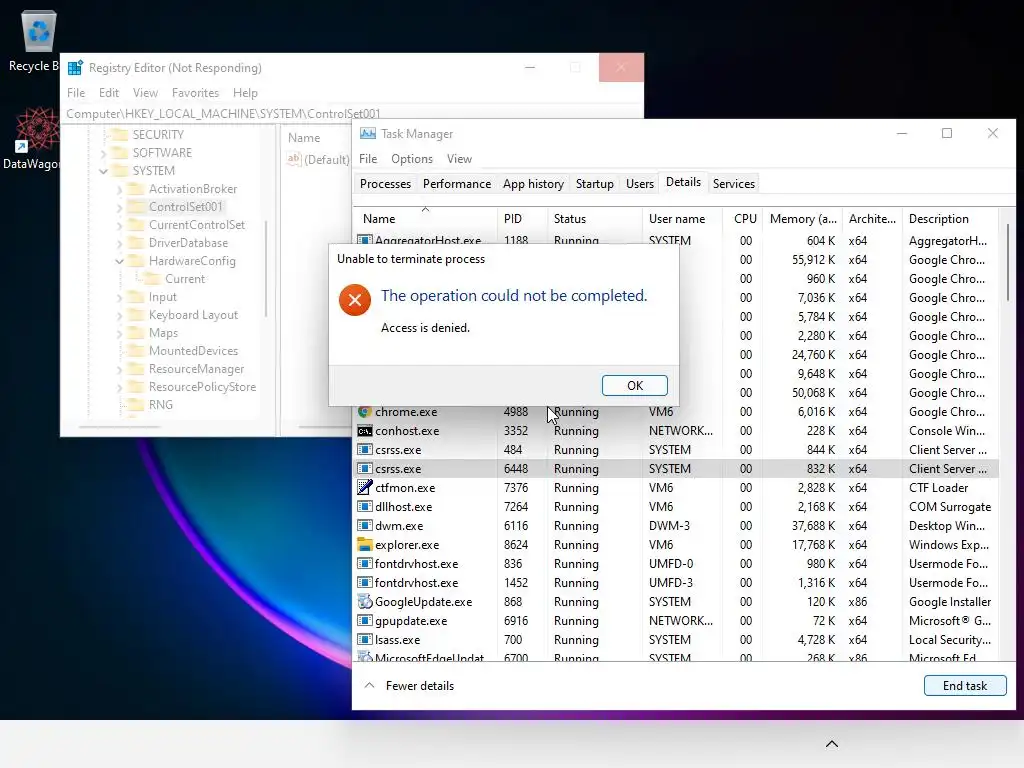Show hidden system tray icons chevron
The width and height of the screenshot is (1024, 768).
tap(831, 744)
